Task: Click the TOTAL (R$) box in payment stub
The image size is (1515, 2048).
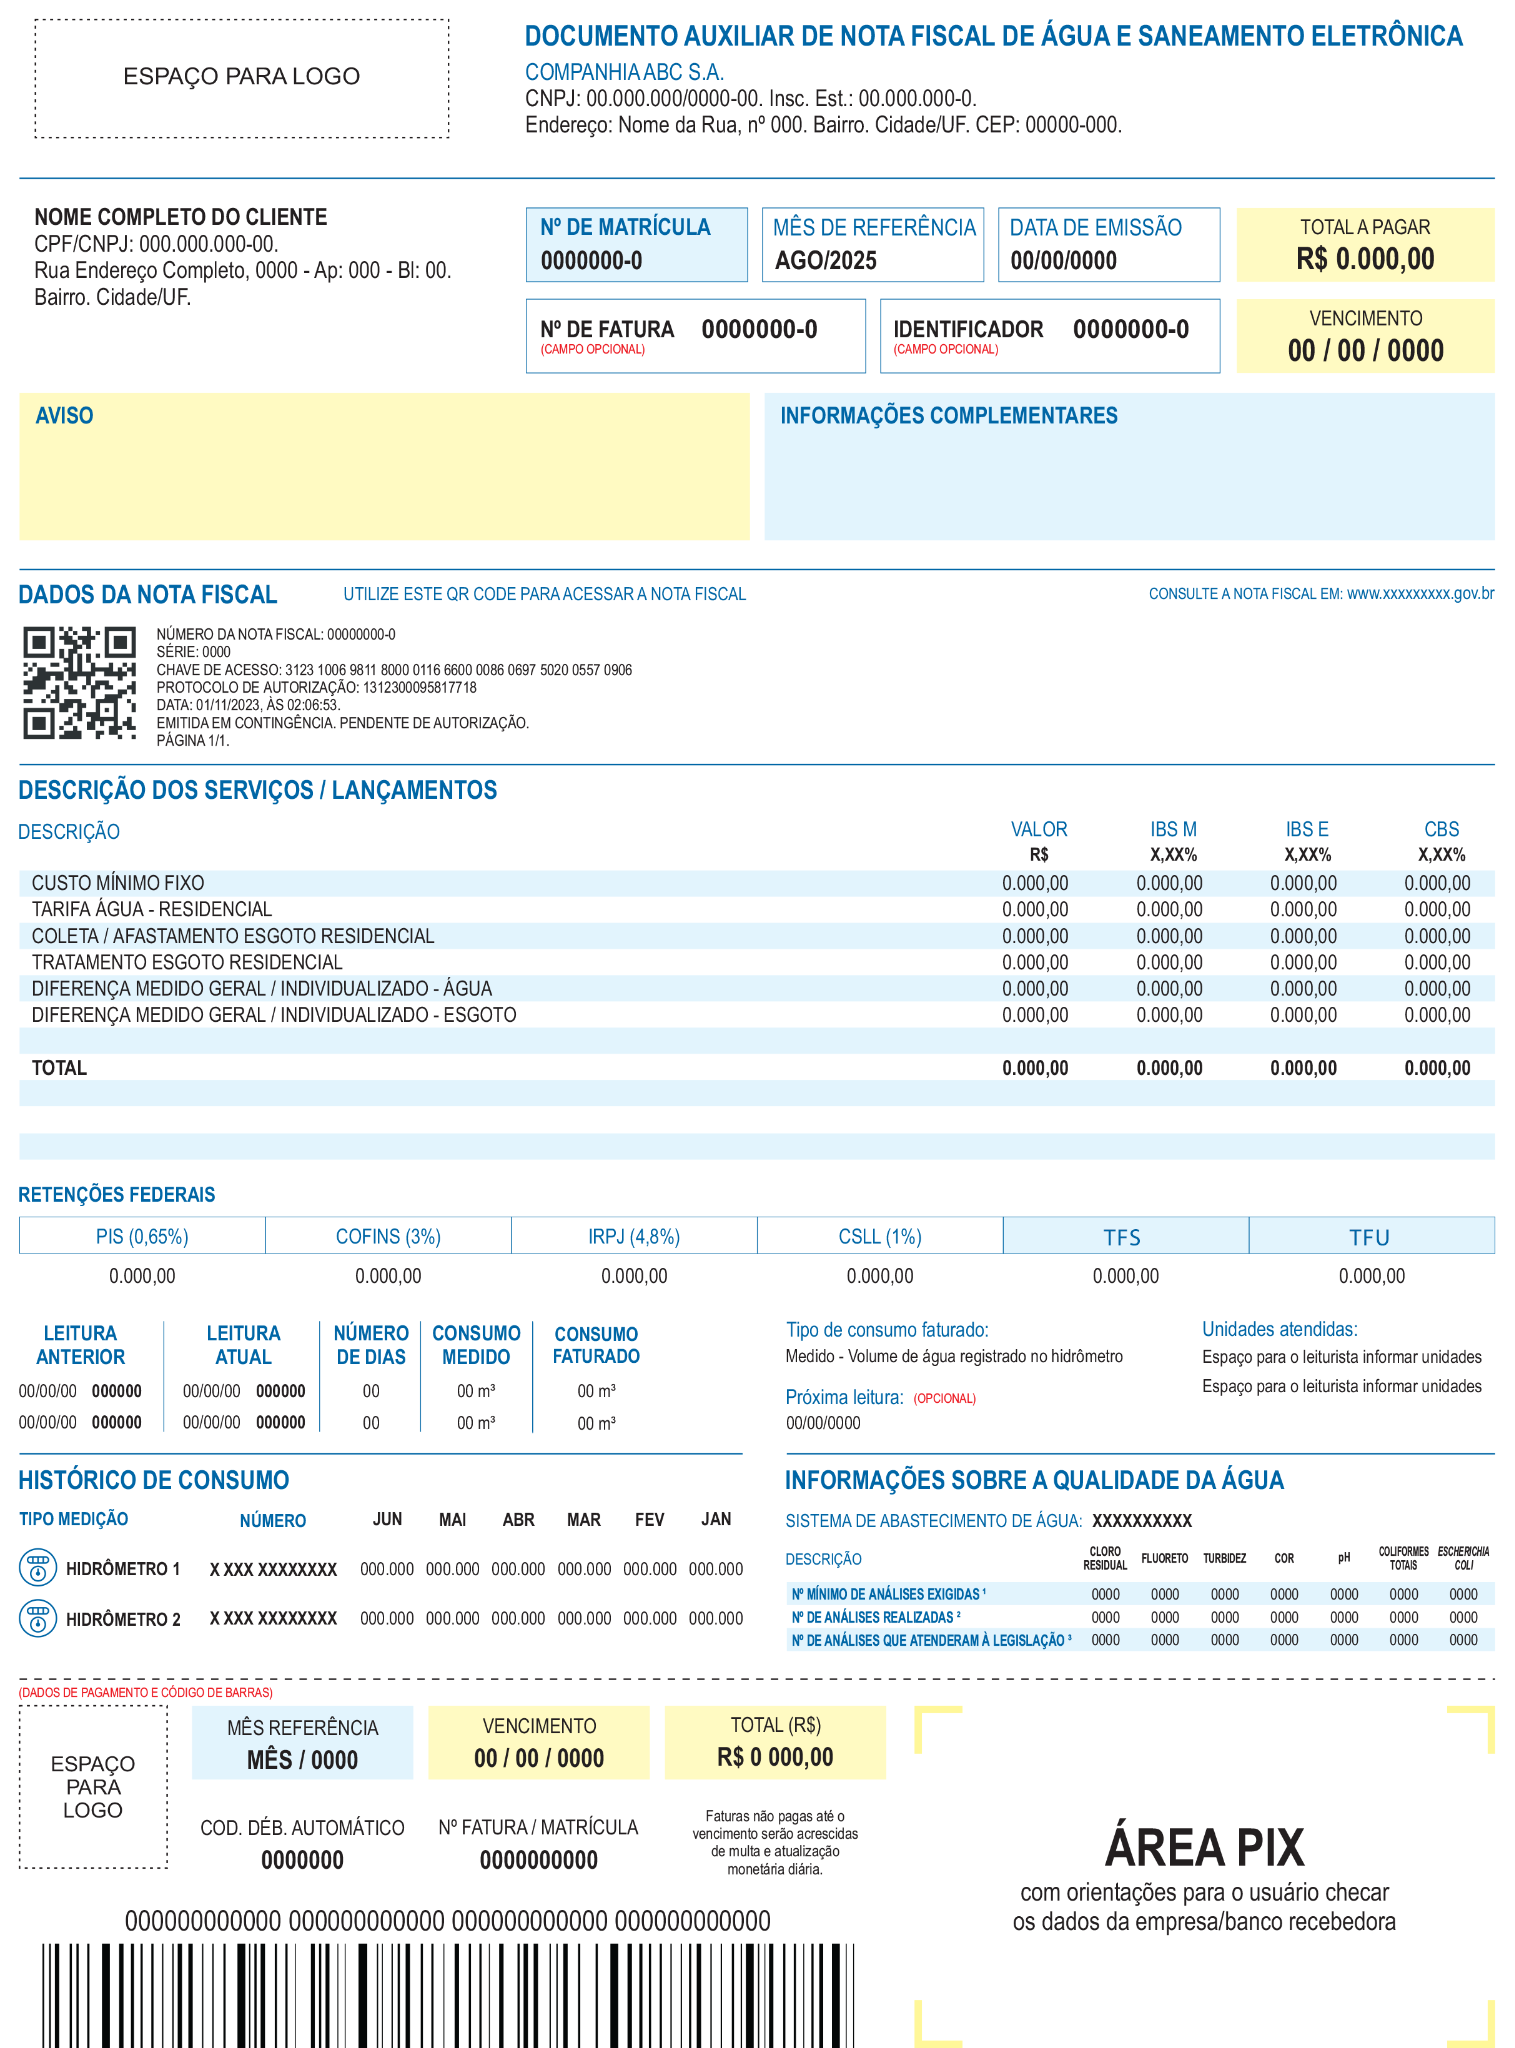Action: pos(775,1743)
